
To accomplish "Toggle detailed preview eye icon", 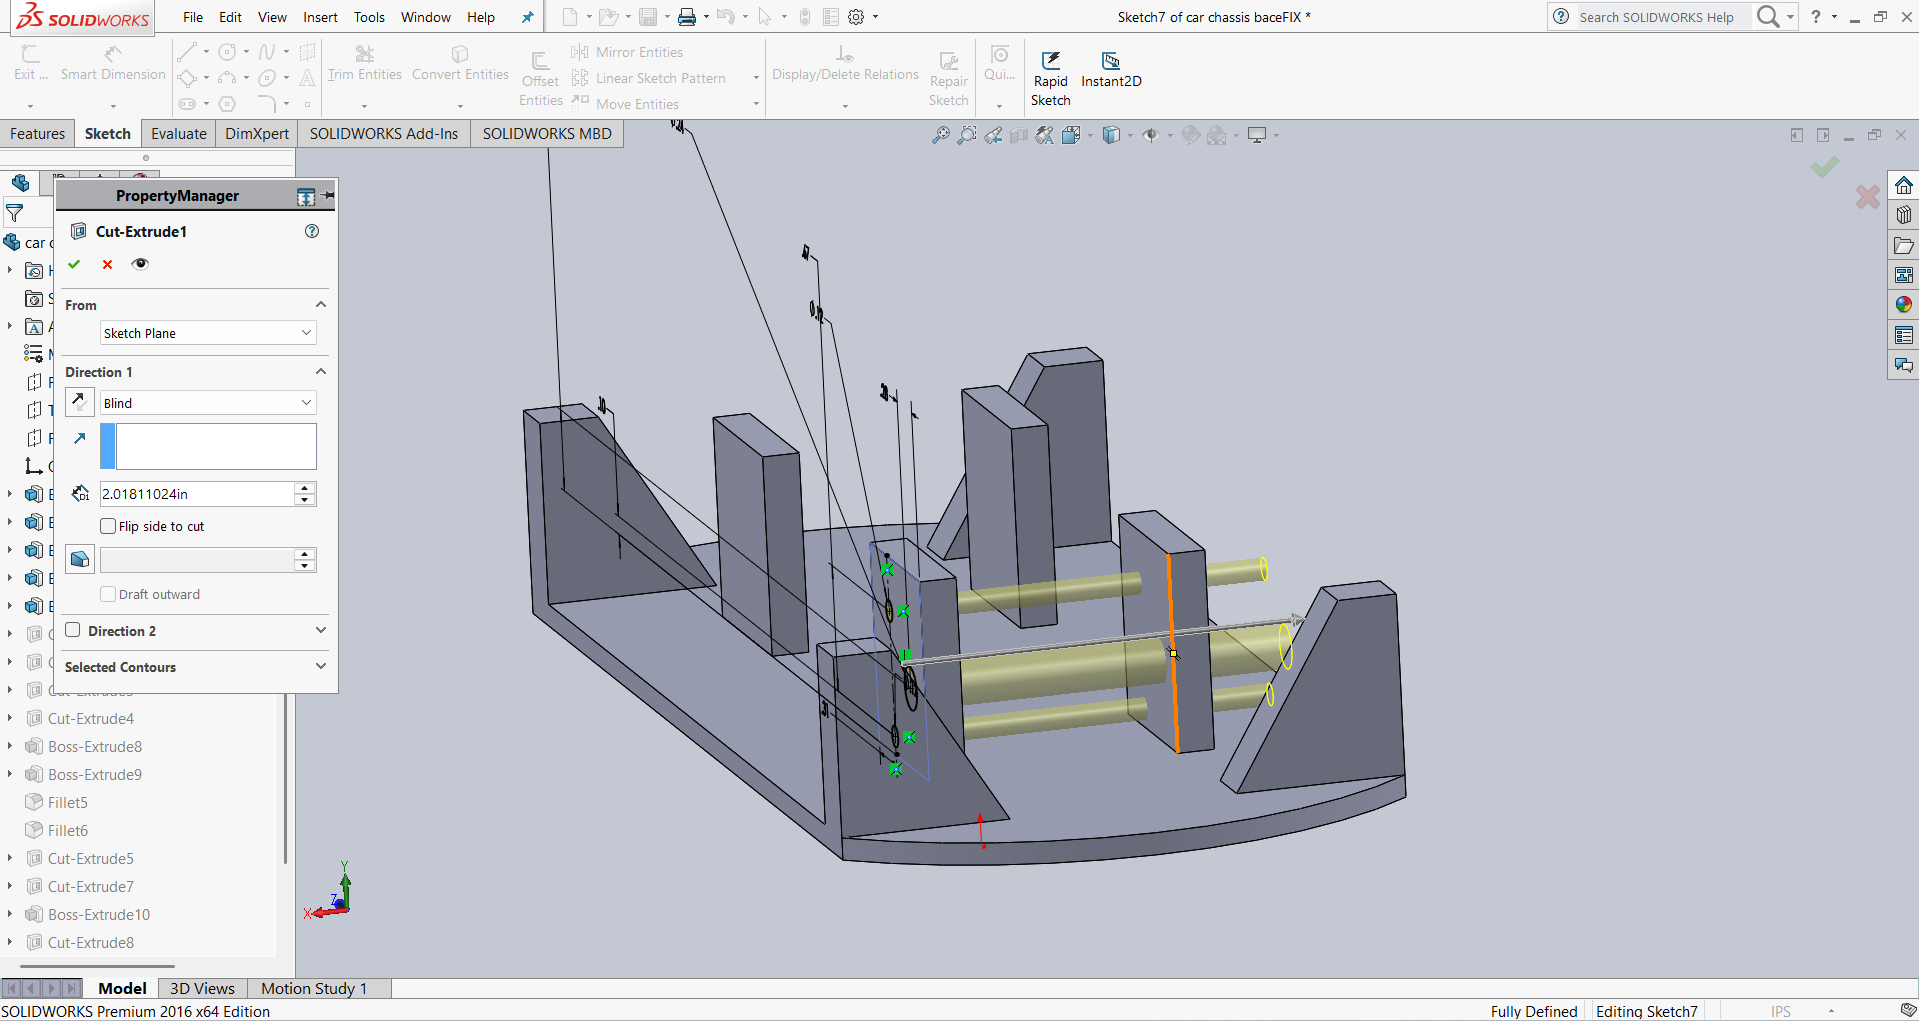I will coord(140,264).
